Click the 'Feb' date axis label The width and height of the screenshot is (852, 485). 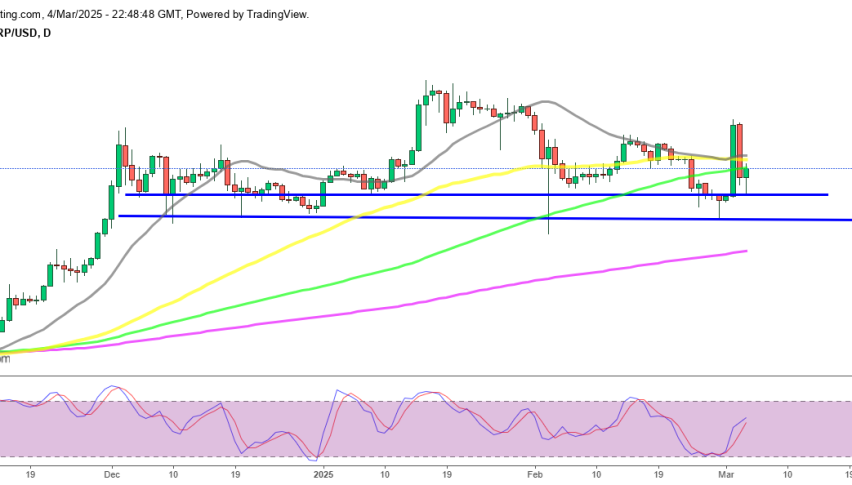coord(535,474)
